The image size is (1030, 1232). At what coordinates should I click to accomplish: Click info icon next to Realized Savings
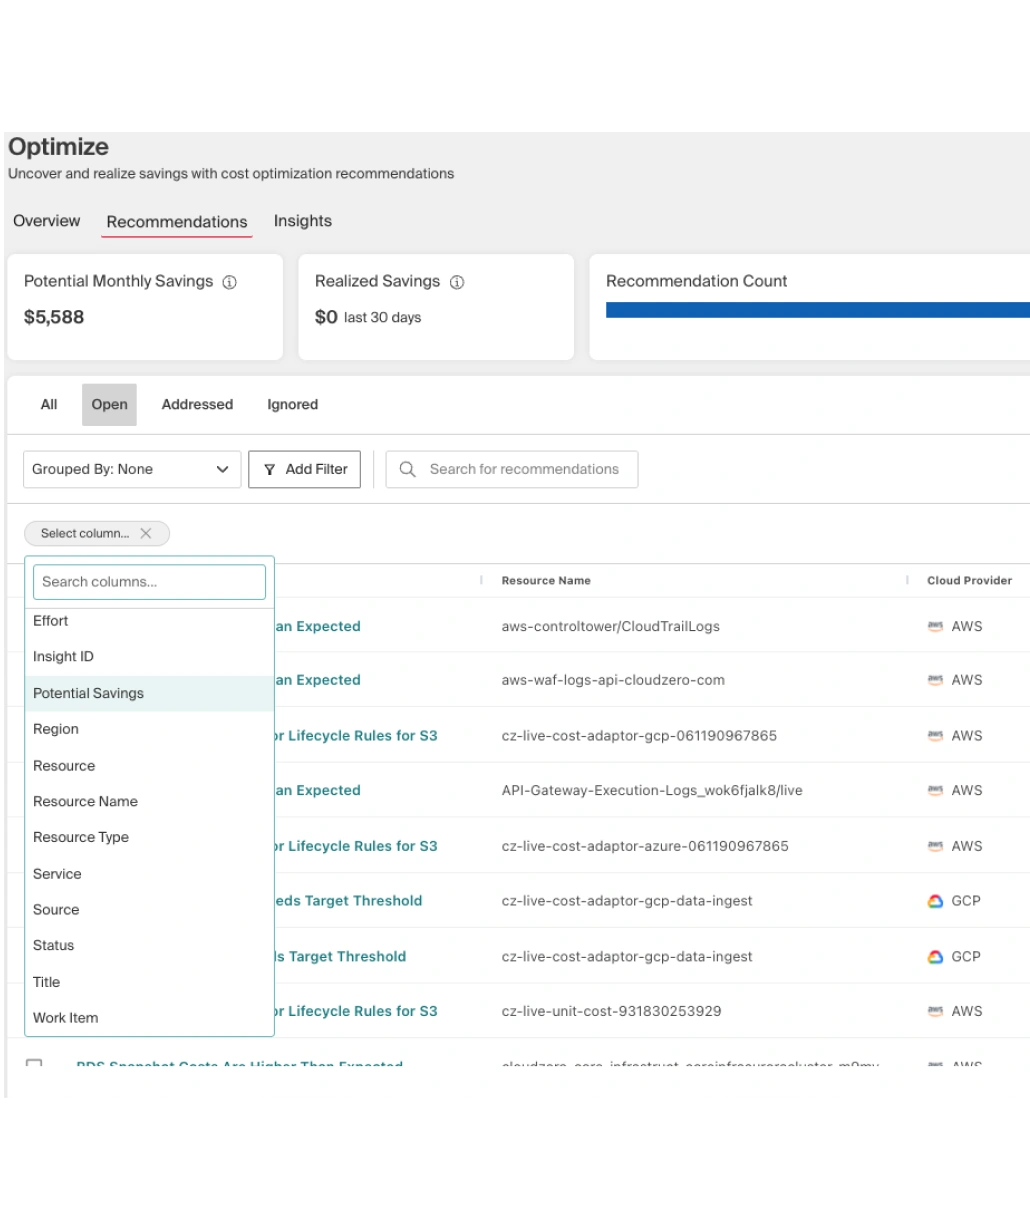457,283
